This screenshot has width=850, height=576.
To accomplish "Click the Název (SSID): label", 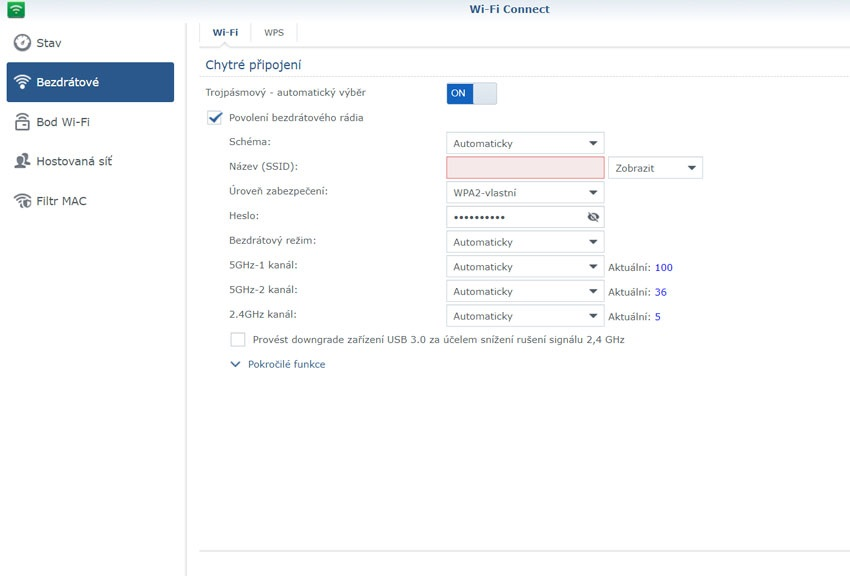I will pos(263,166).
